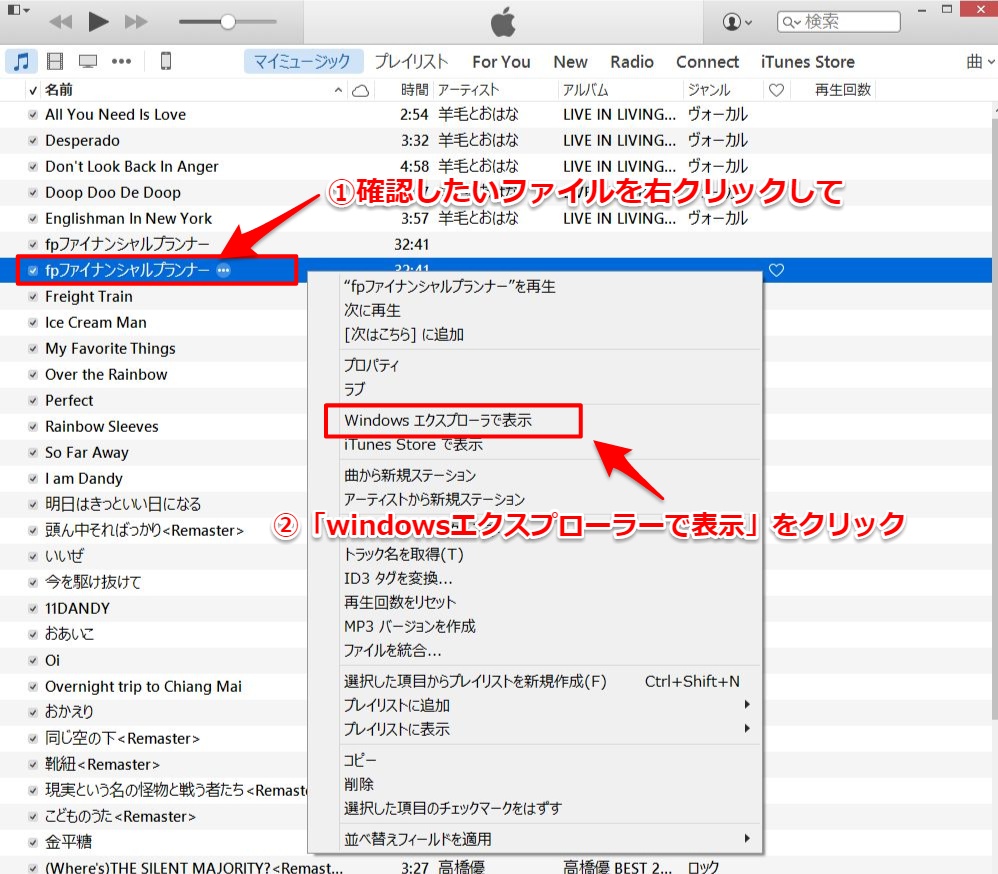The image size is (998, 874).
Task: Uncheck the Desperado checkbox
Action: (x=33, y=141)
